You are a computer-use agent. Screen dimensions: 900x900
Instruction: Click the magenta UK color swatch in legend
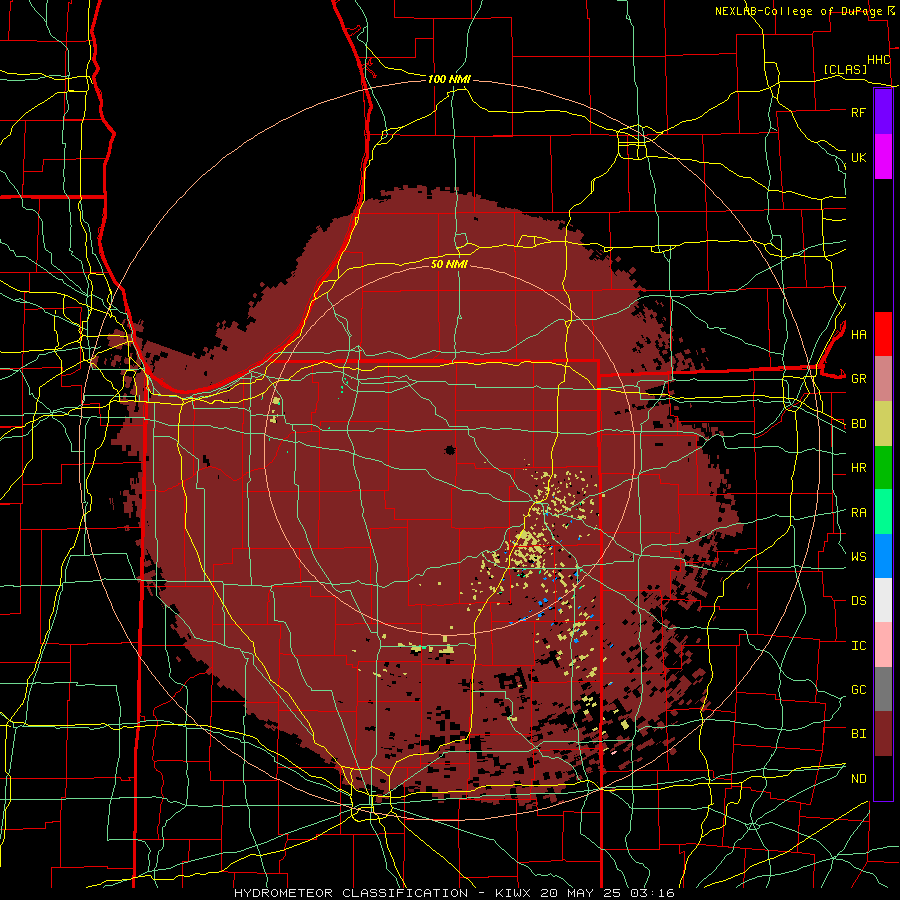pyautogui.click(x=883, y=157)
